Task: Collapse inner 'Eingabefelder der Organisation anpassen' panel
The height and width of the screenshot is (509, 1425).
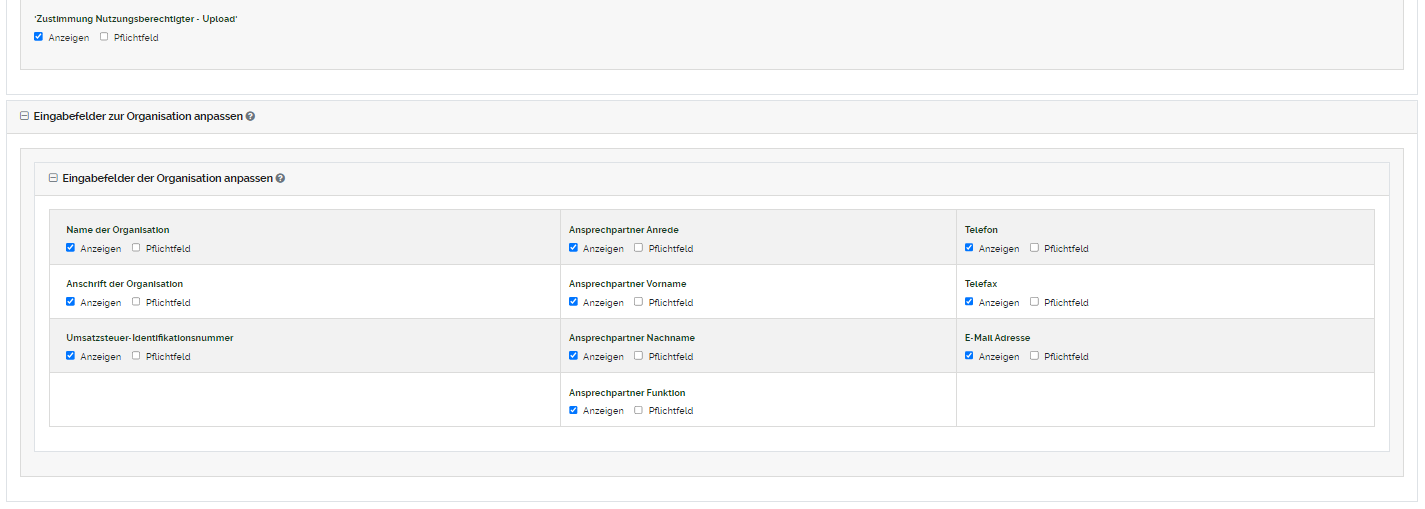Action: pos(53,179)
